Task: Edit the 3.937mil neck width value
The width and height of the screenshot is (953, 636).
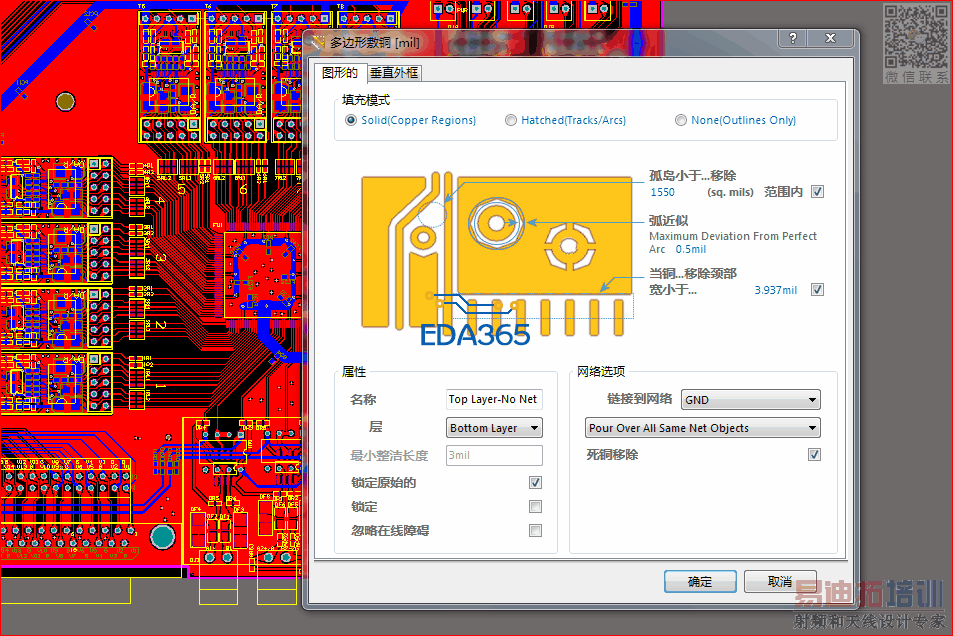Action: click(x=776, y=290)
